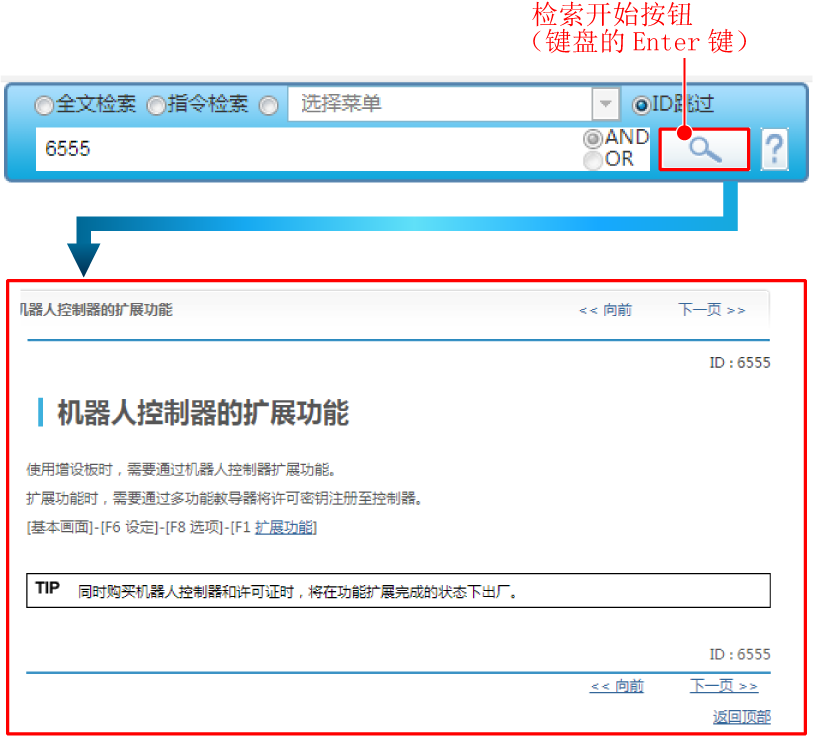Screen dimensions: 813x744
Task: Select the AND search operator
Action: (593, 138)
